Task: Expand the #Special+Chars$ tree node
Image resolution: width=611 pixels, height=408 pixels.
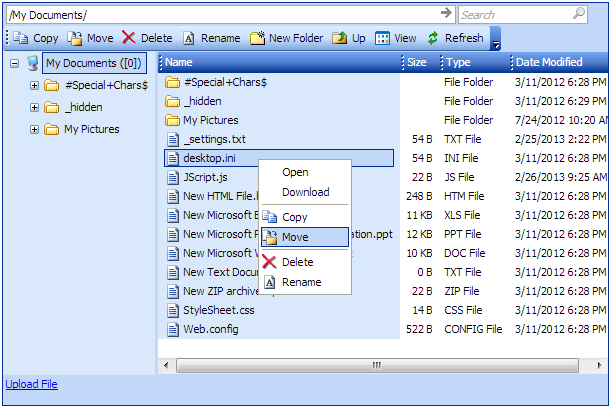Action: (x=34, y=85)
